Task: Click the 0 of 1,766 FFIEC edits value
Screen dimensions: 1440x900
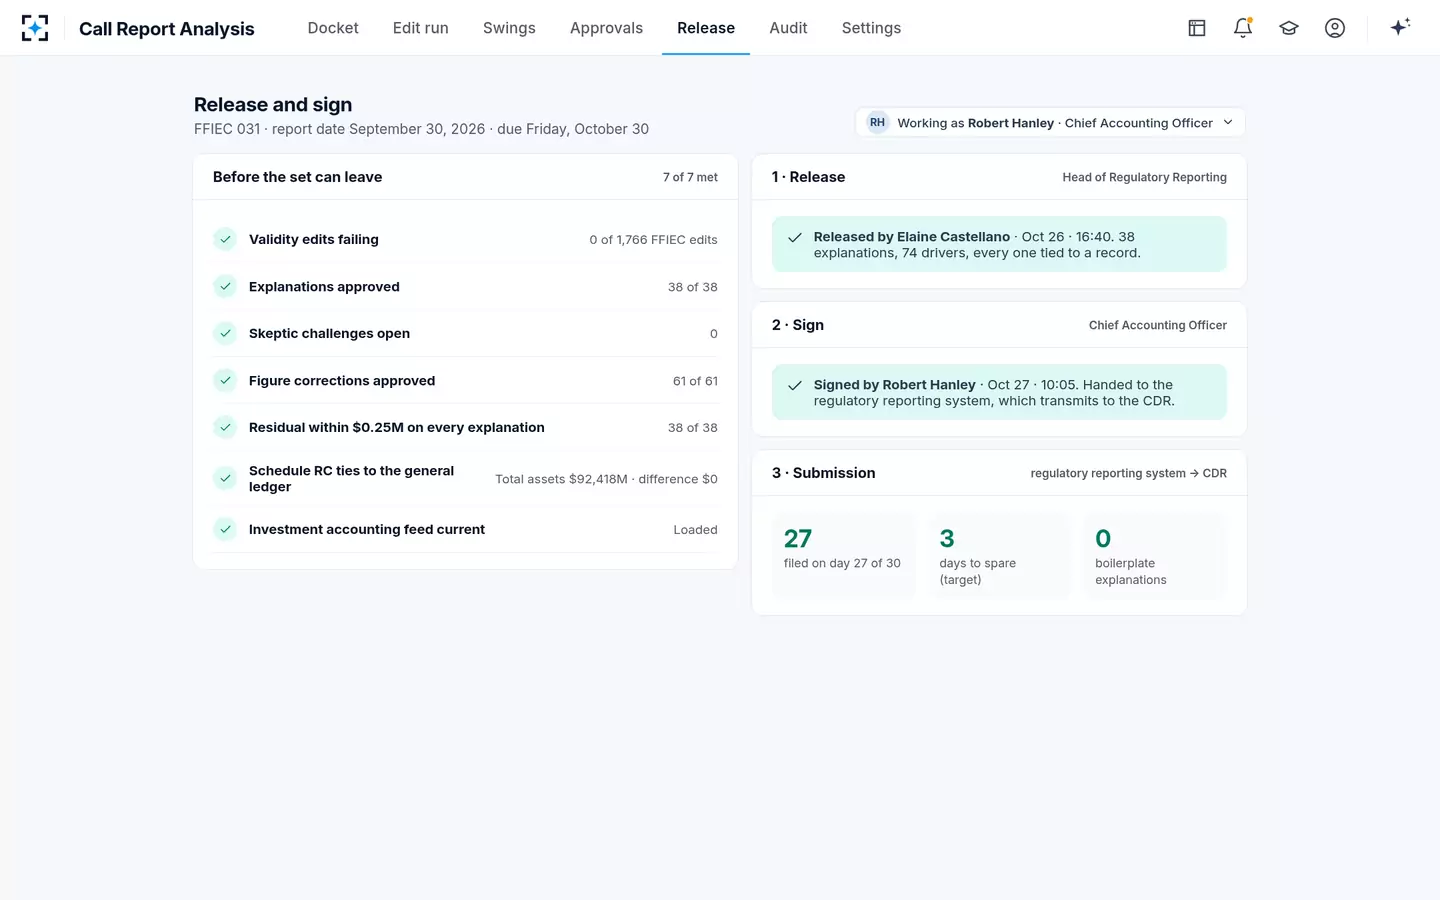Action: click(x=653, y=240)
